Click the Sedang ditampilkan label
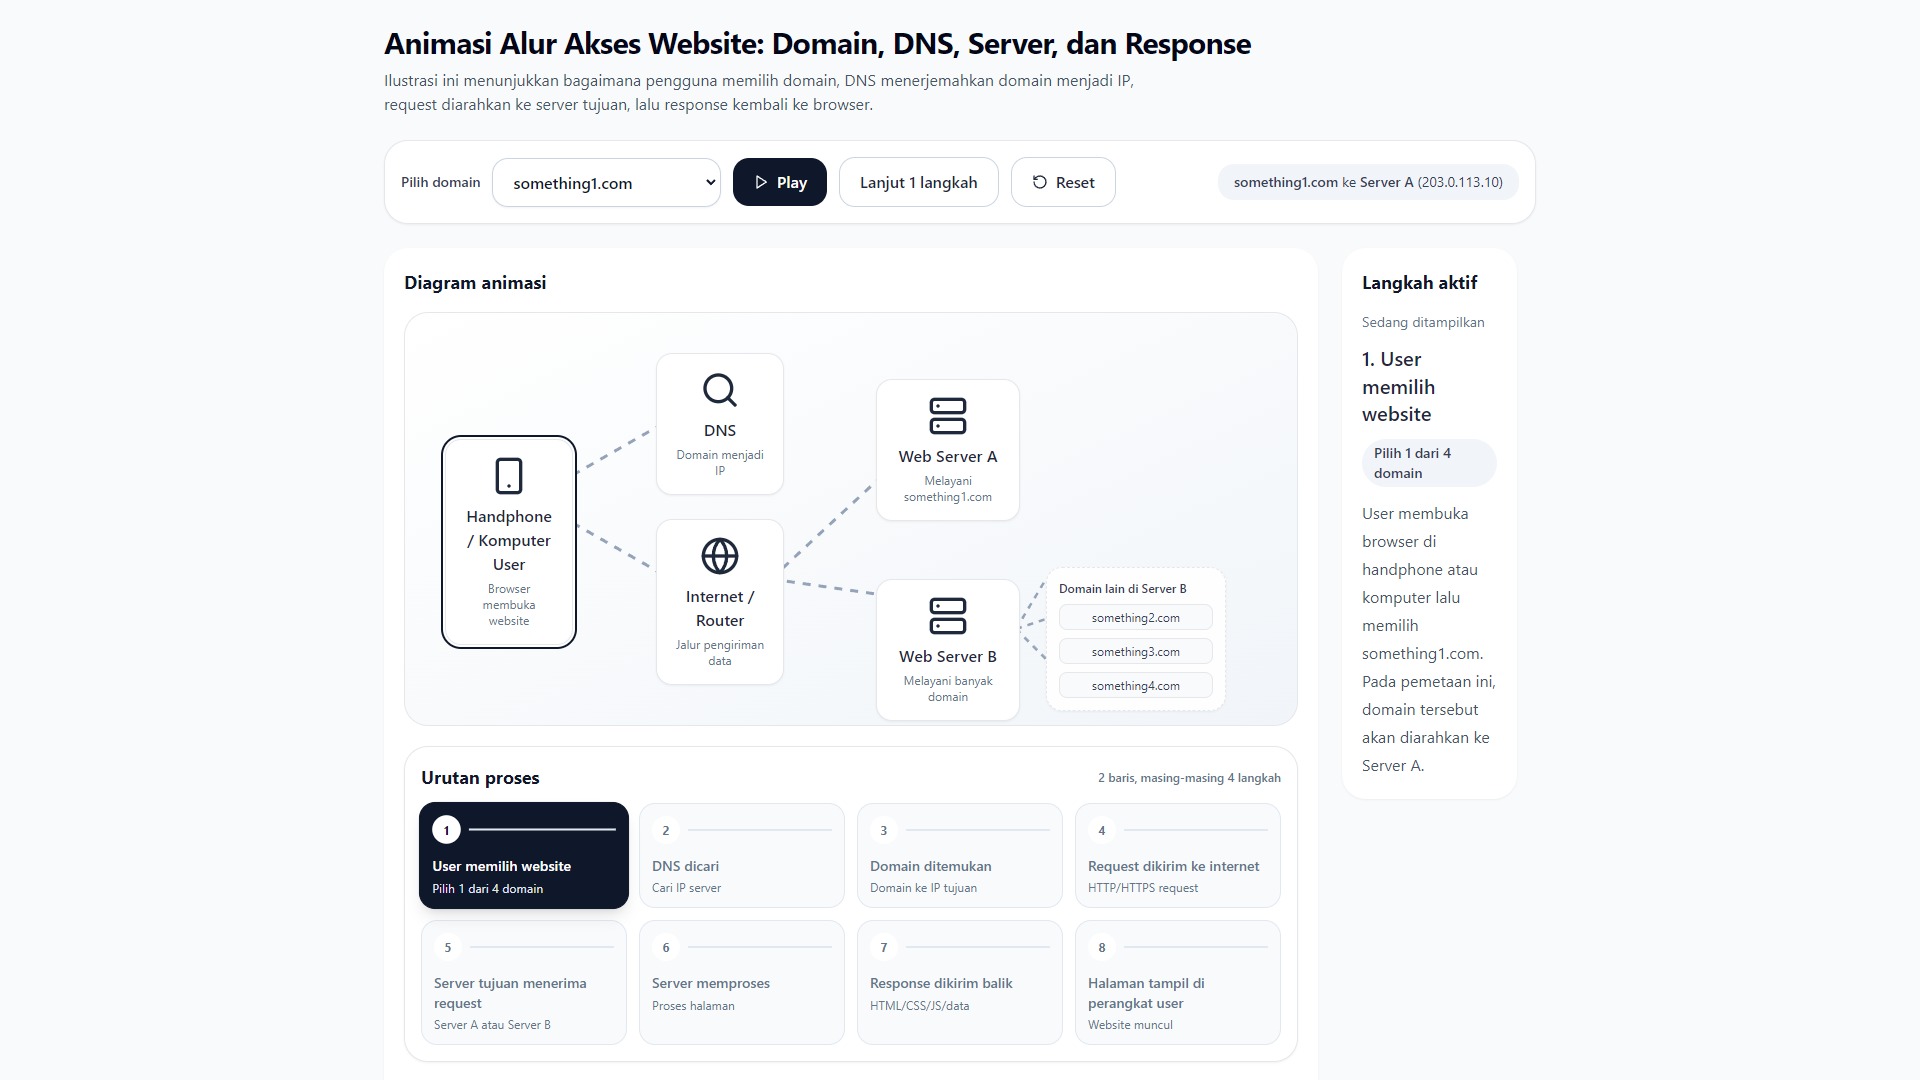This screenshot has height=1080, width=1920. [x=1423, y=322]
